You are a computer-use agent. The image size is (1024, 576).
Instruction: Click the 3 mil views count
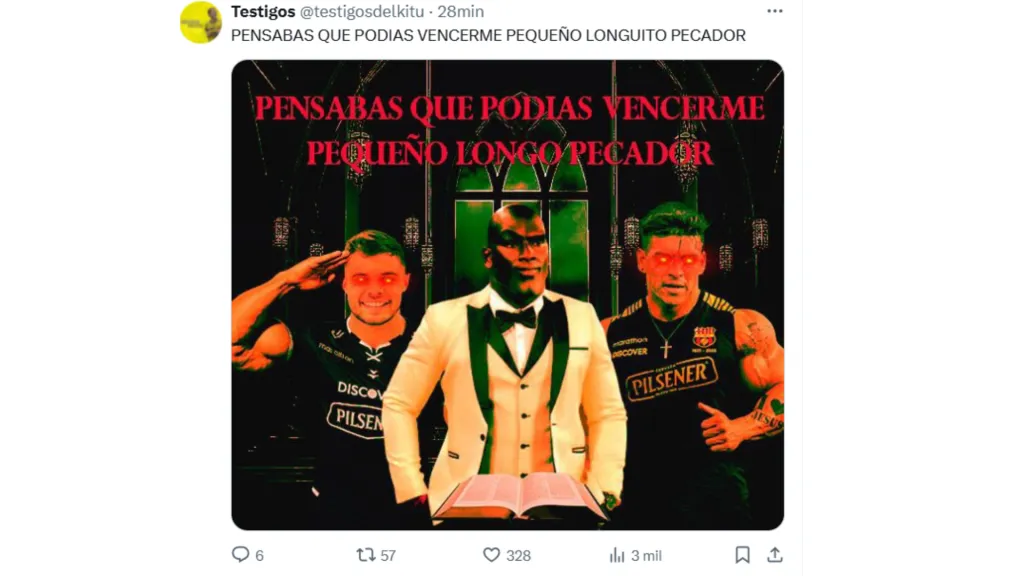click(x=646, y=556)
